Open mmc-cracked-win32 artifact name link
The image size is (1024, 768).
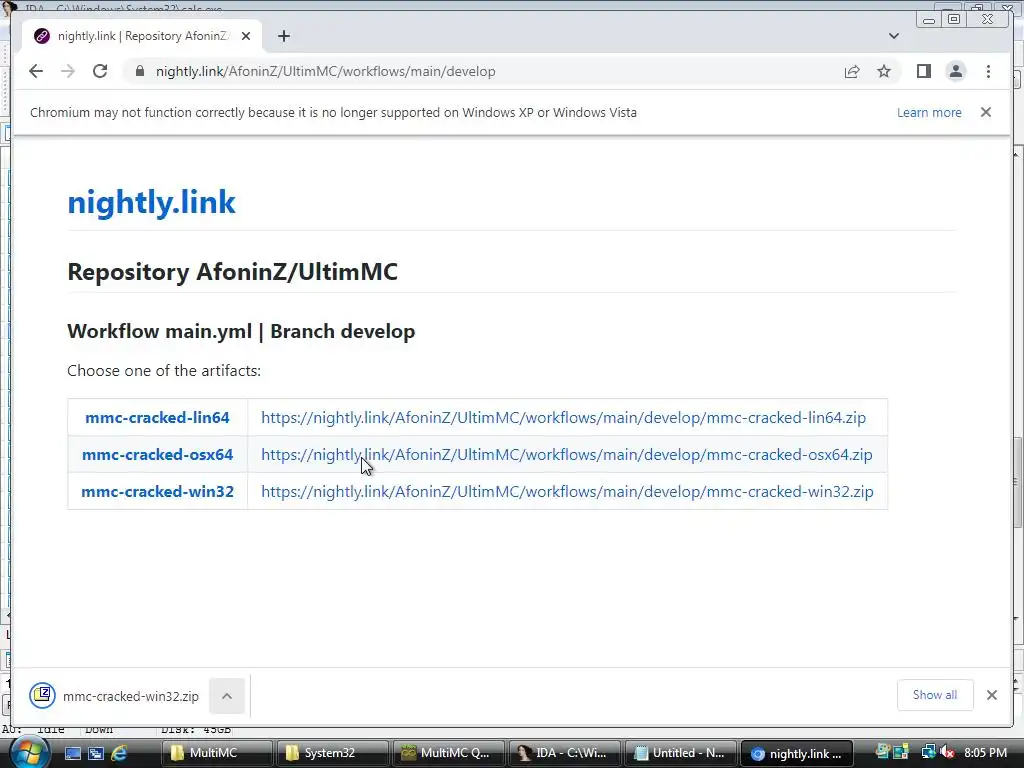(157, 492)
